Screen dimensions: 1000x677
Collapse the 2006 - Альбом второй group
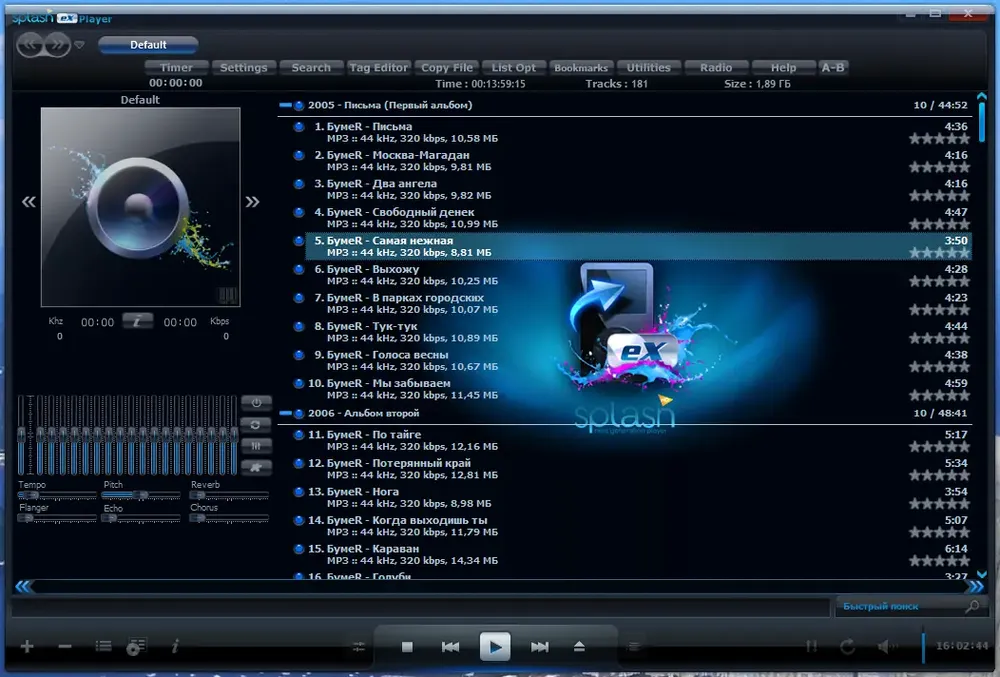(285, 413)
